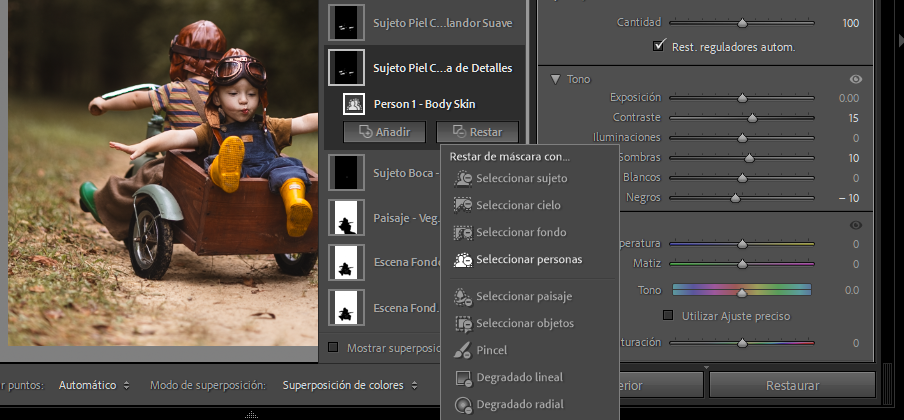Adjust the Exposición slider
Viewport: 904px width, 420px height.
click(742, 98)
